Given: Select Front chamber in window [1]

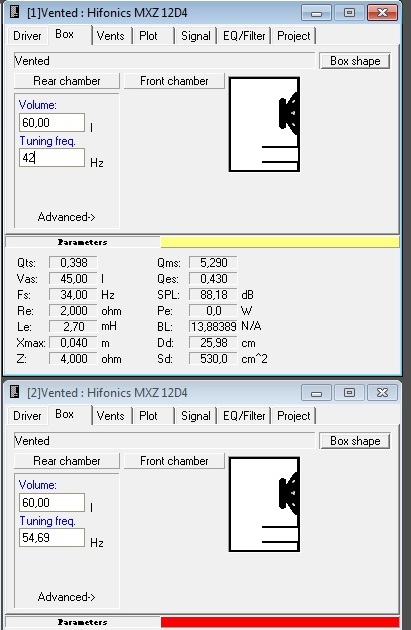Looking at the screenshot, I should [x=174, y=81].
